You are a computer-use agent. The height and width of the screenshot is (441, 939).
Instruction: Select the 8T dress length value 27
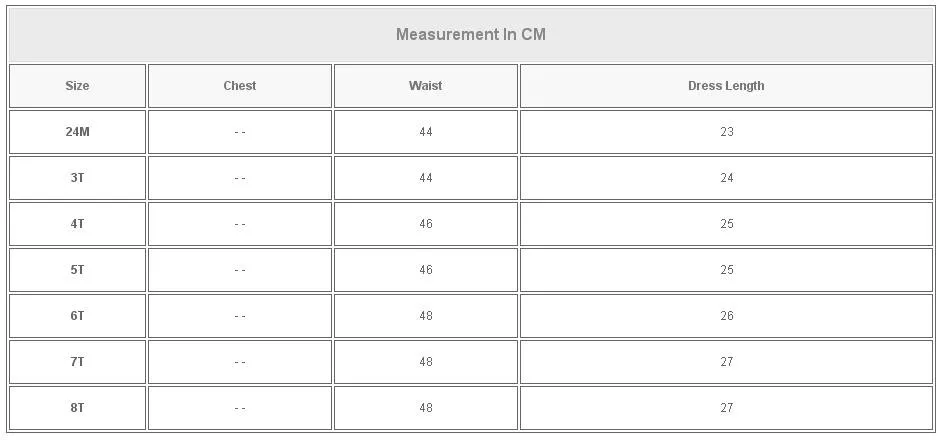[727, 408]
